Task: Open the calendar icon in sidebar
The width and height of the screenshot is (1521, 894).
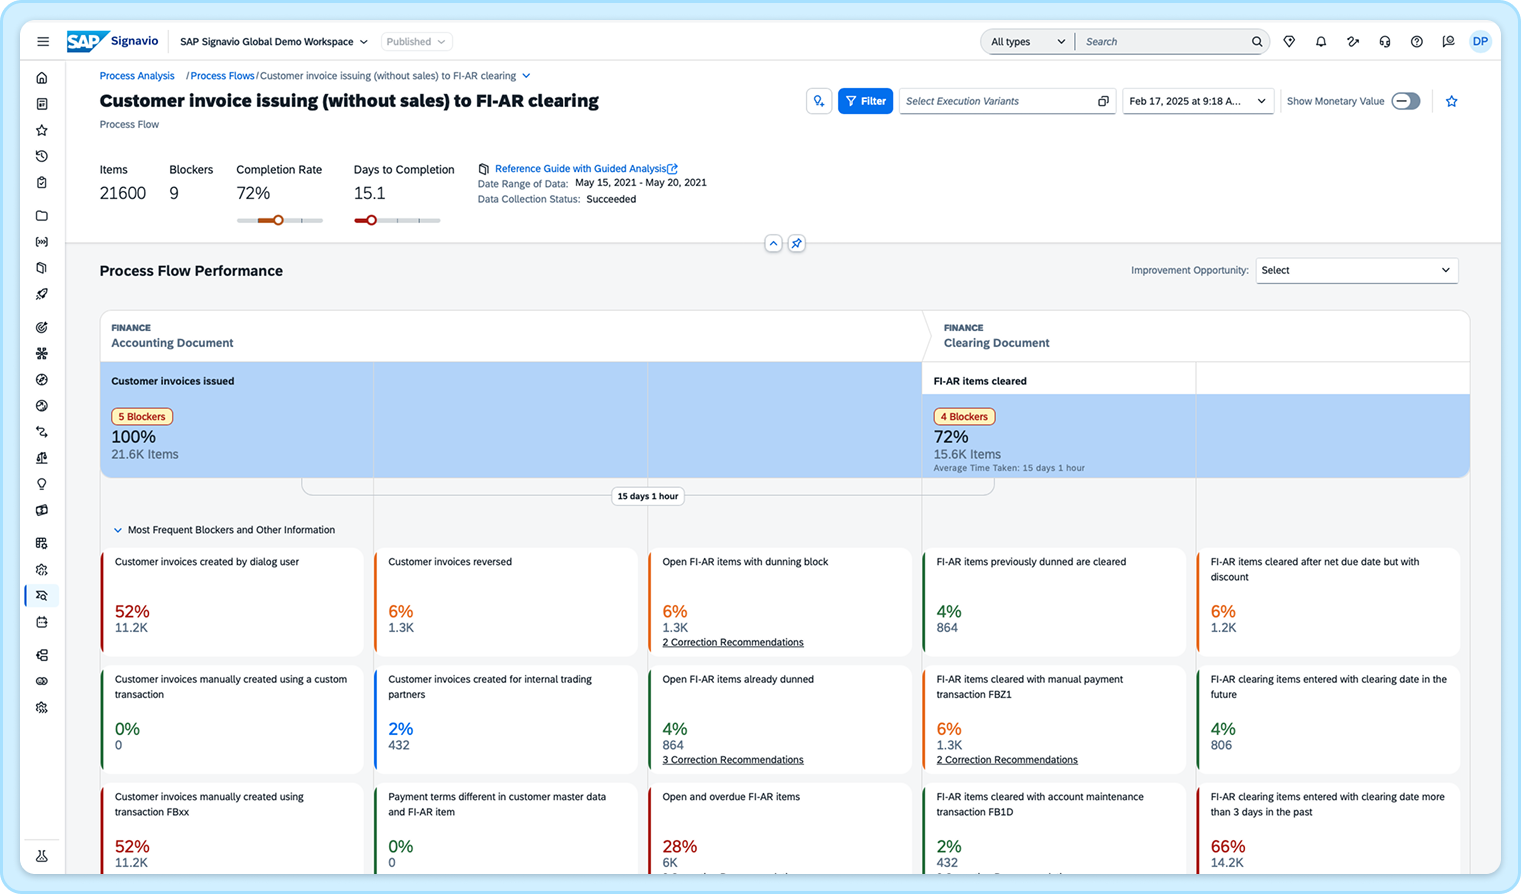Action: [42, 622]
